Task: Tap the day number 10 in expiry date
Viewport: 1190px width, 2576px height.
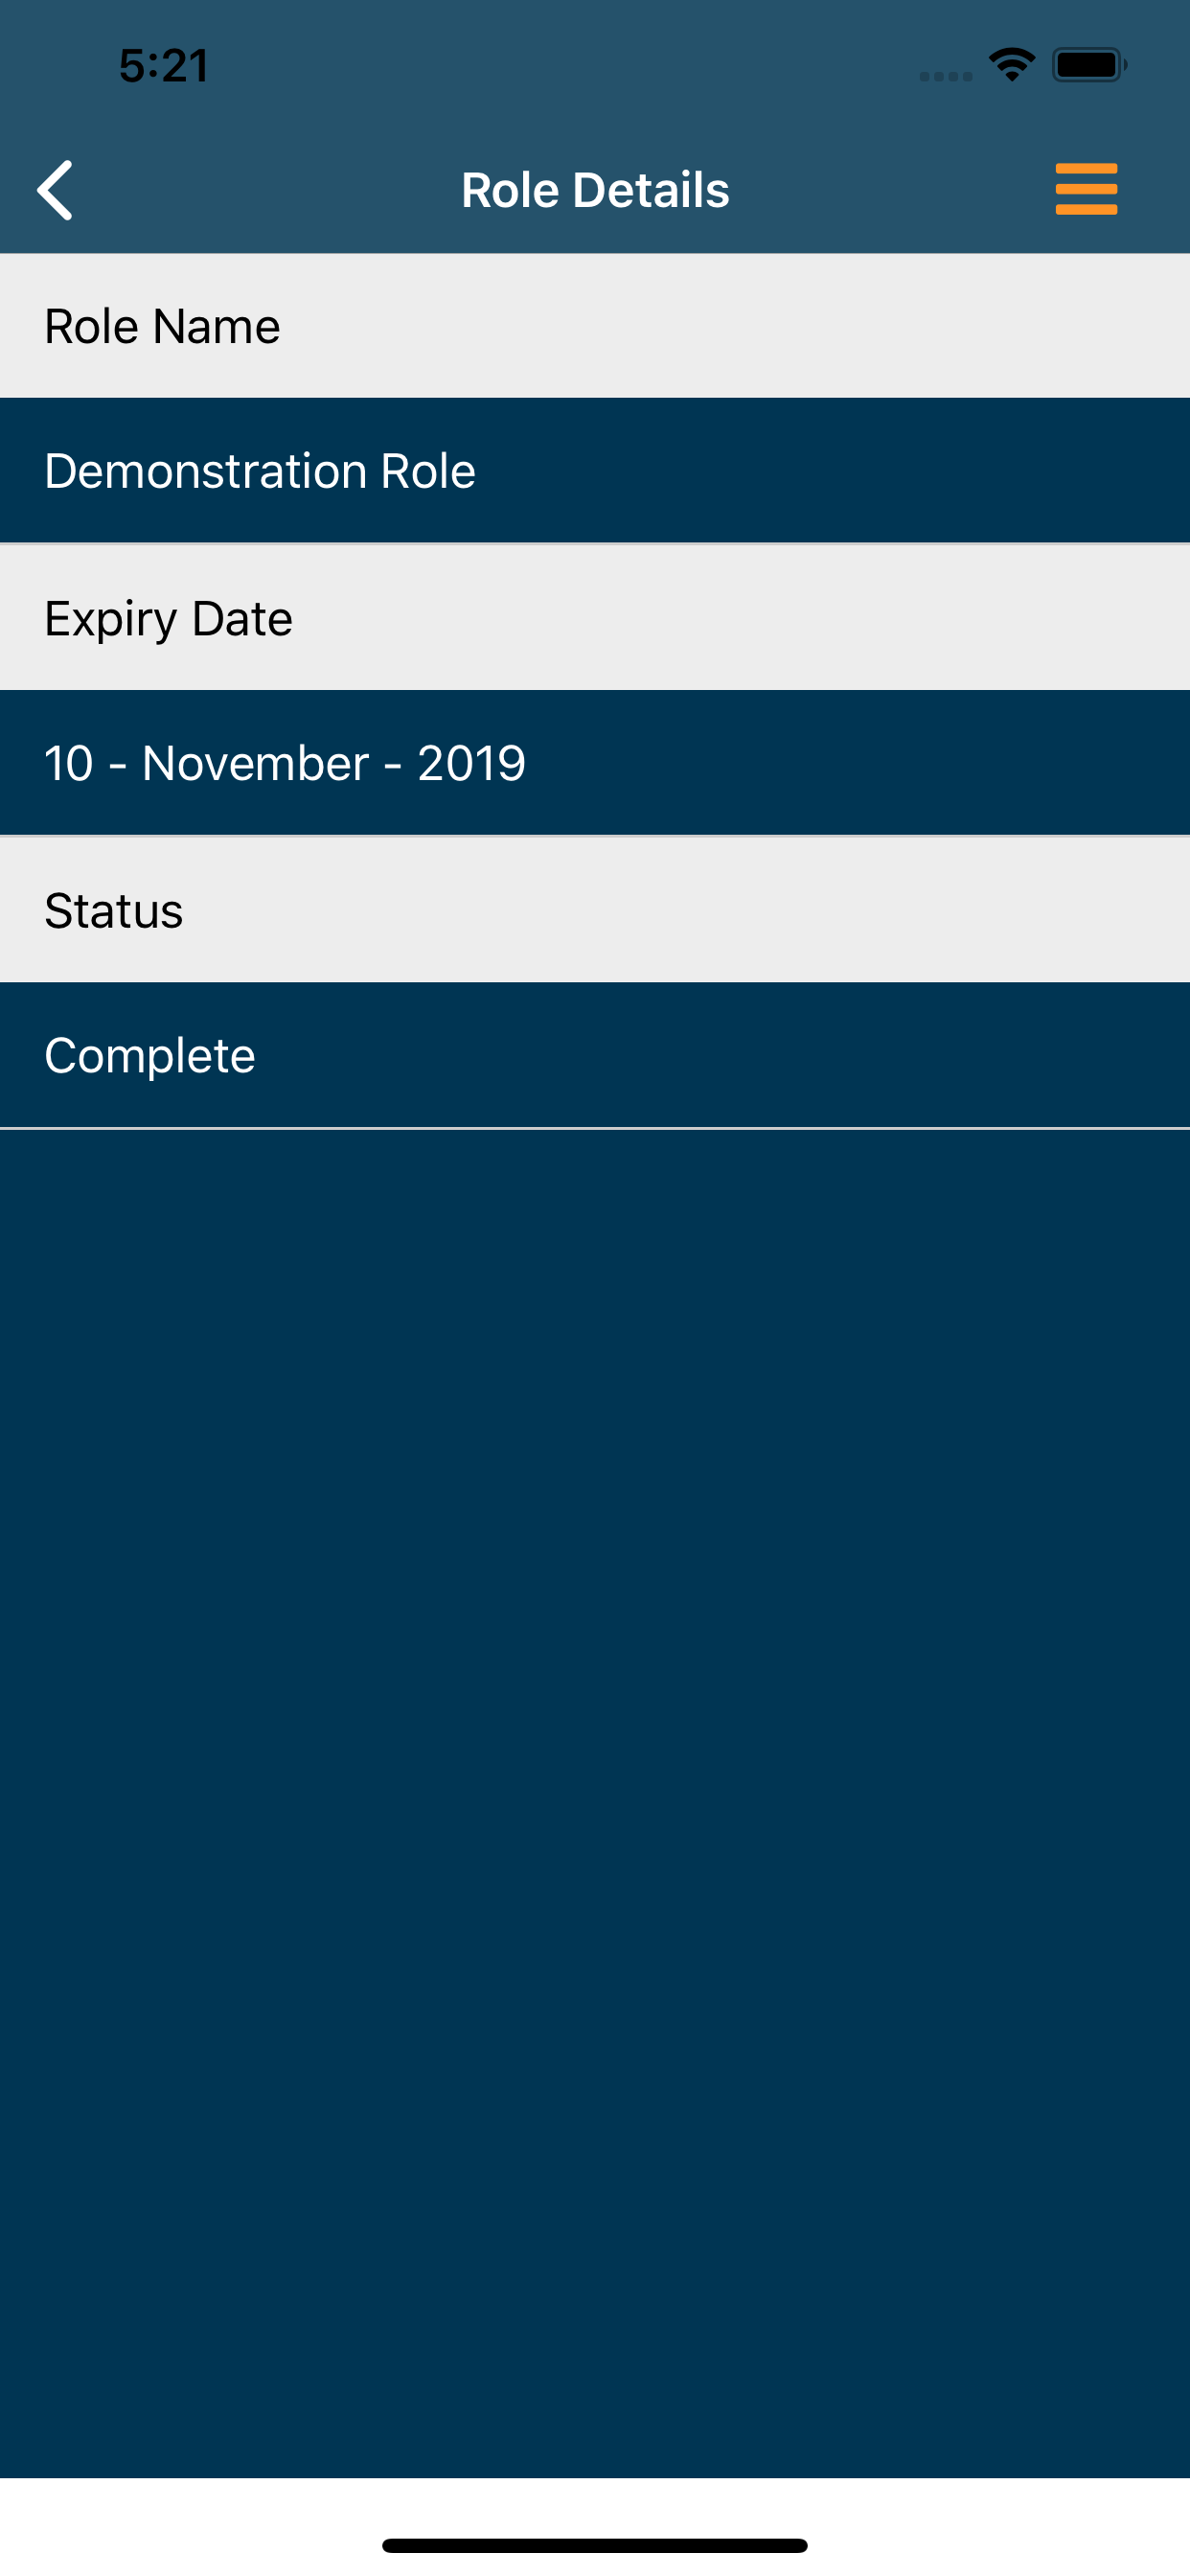Action: [68, 764]
